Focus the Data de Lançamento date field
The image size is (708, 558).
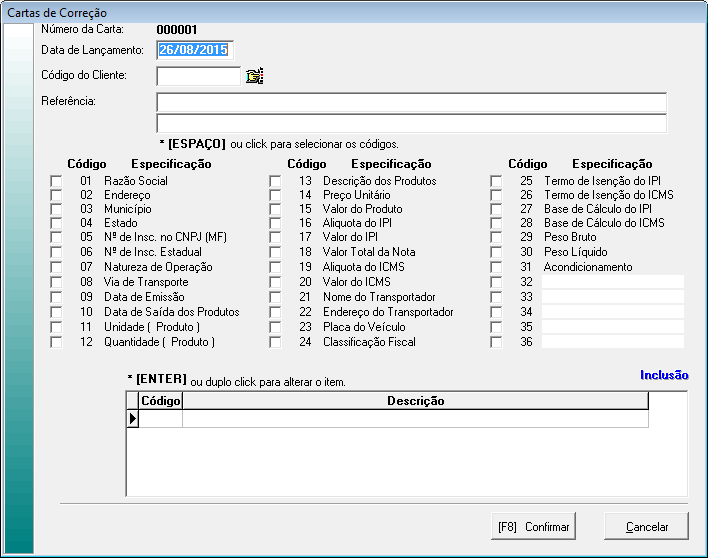(195, 50)
